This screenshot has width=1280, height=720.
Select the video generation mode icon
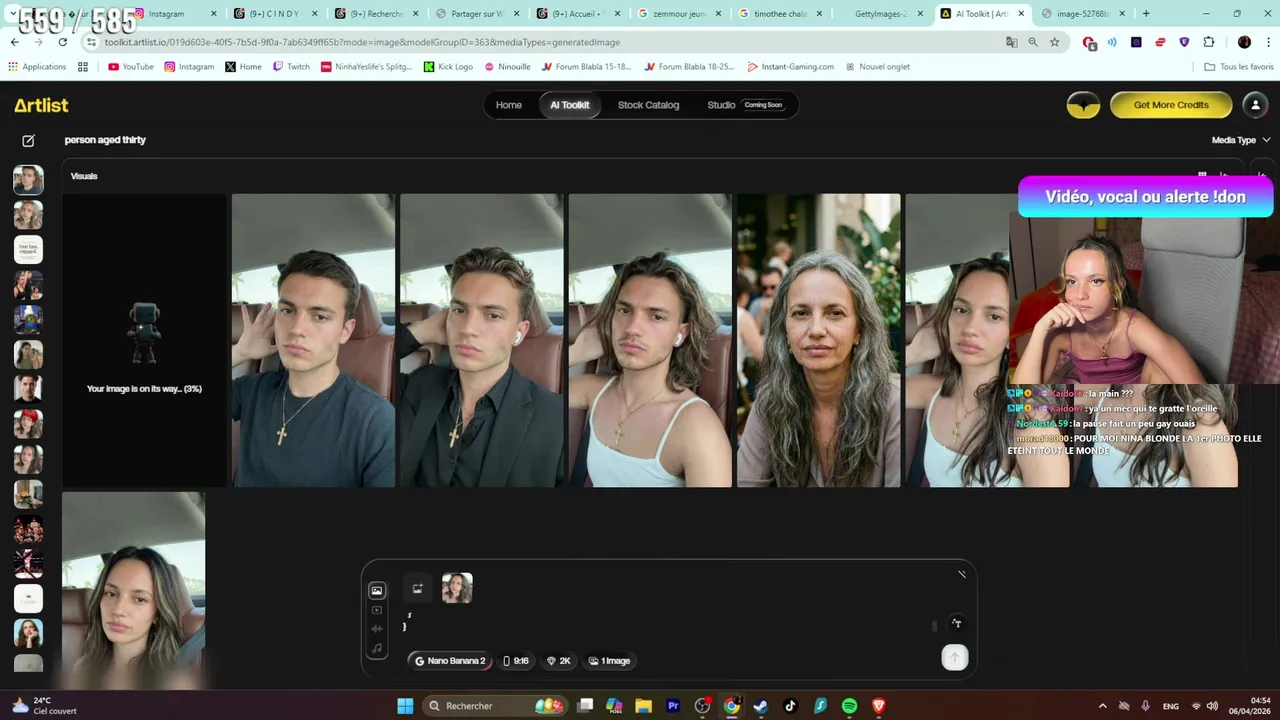pyautogui.click(x=377, y=610)
